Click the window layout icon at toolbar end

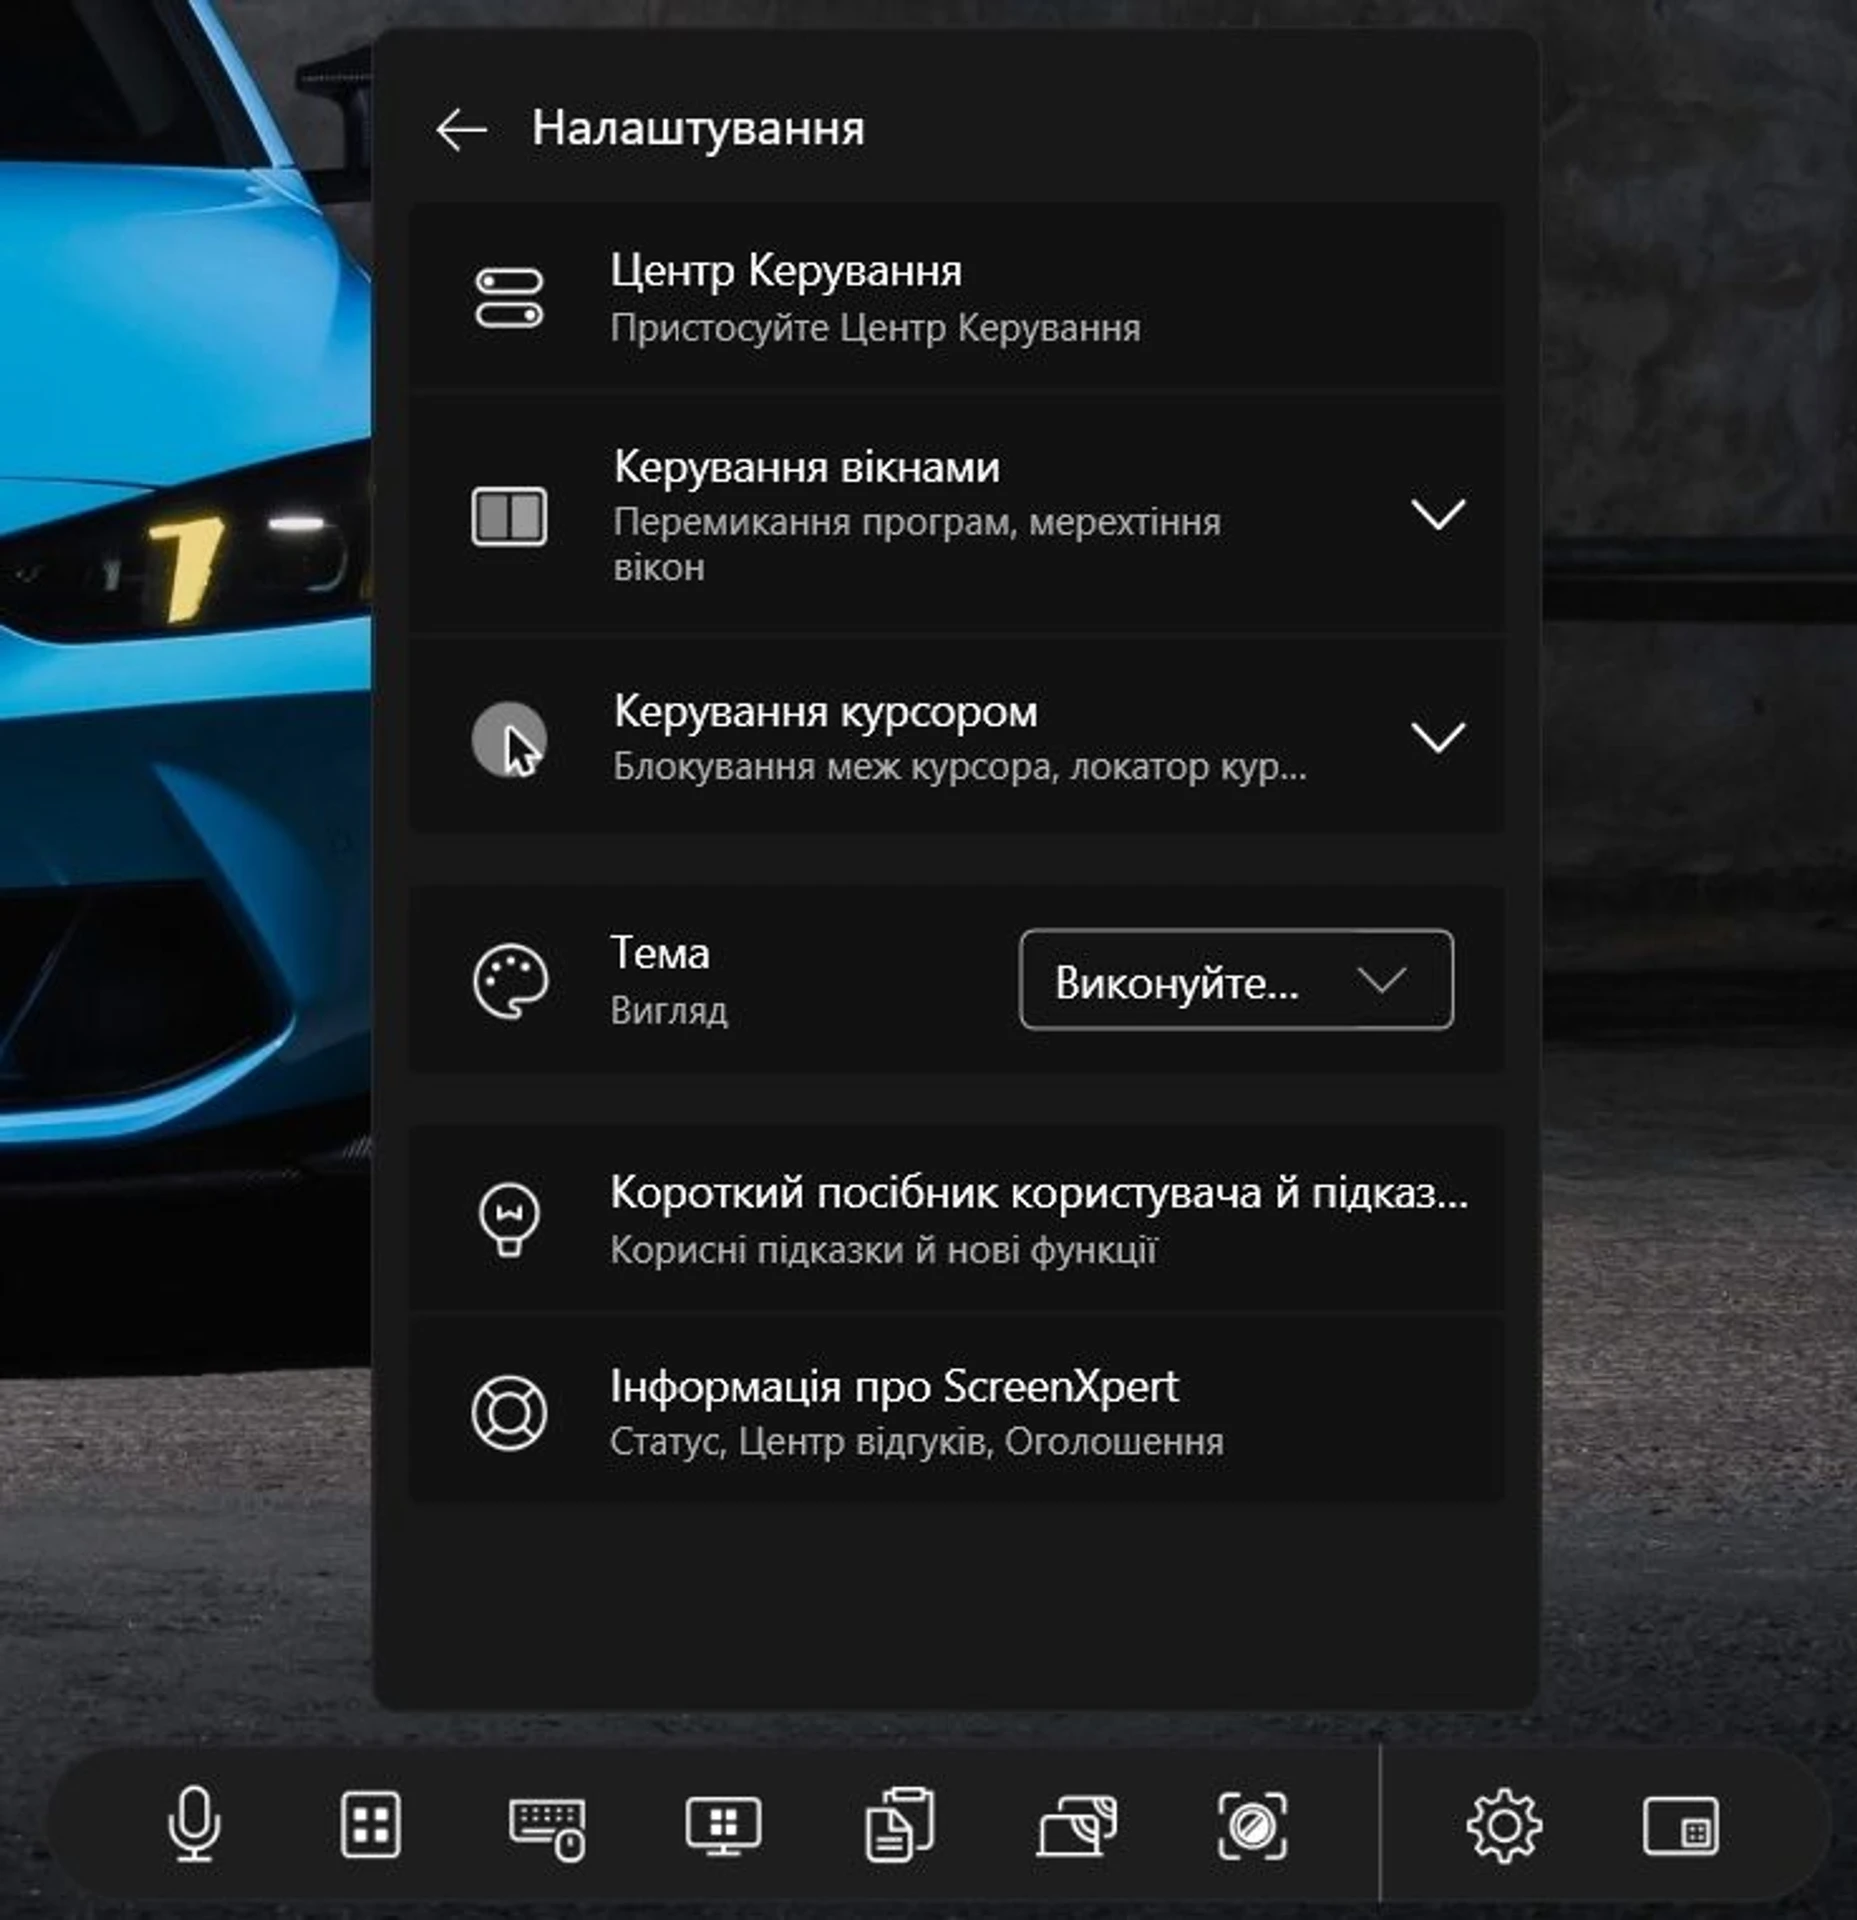click(1680, 1826)
